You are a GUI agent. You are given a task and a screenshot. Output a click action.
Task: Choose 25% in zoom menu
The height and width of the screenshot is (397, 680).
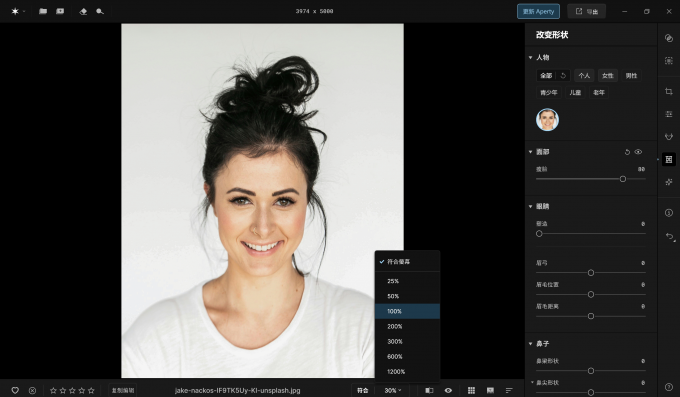(x=407, y=281)
